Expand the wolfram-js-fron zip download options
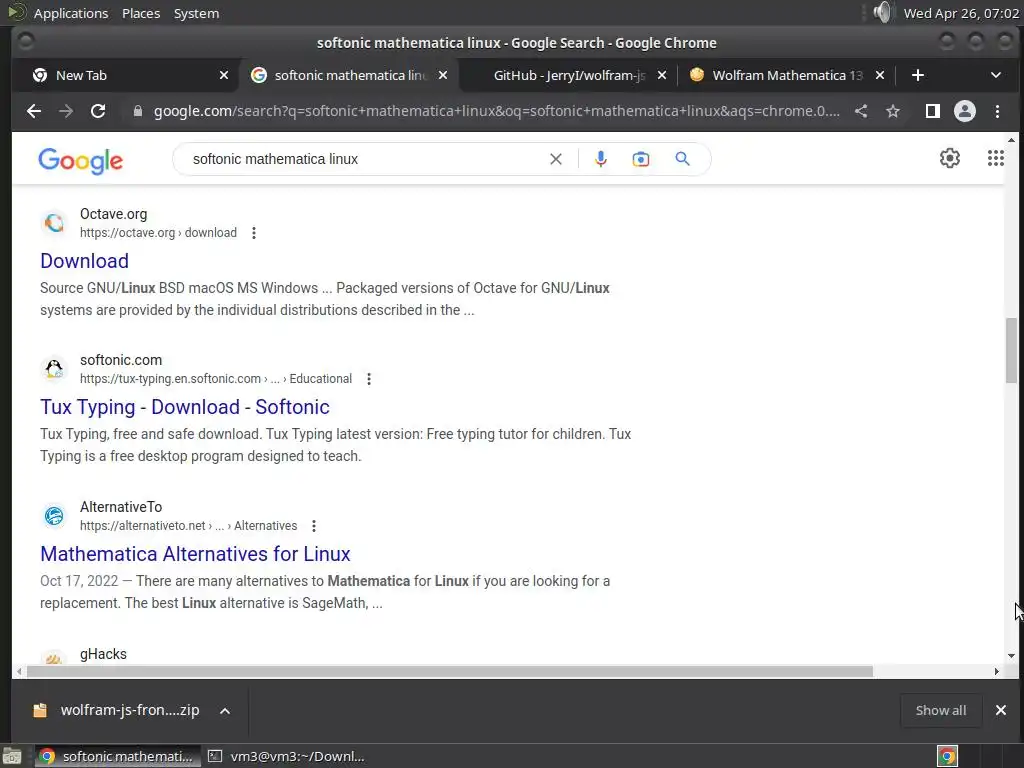 click(225, 711)
